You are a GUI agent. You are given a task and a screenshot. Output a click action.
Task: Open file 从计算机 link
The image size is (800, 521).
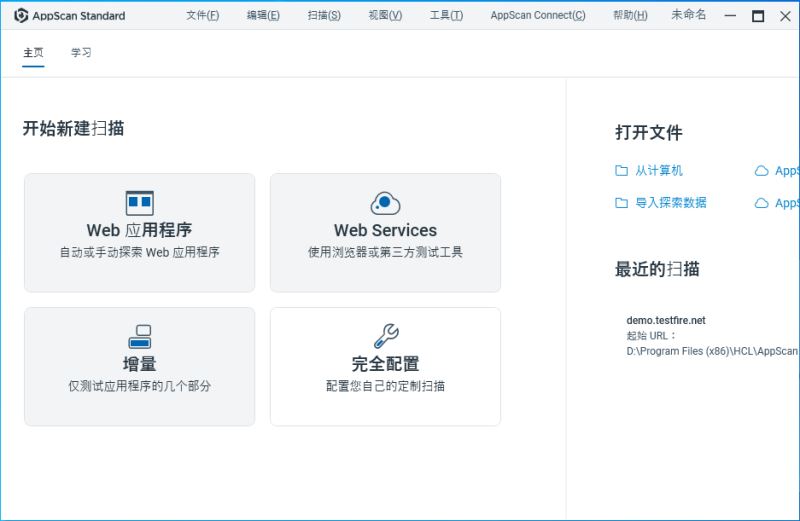[x=659, y=170]
